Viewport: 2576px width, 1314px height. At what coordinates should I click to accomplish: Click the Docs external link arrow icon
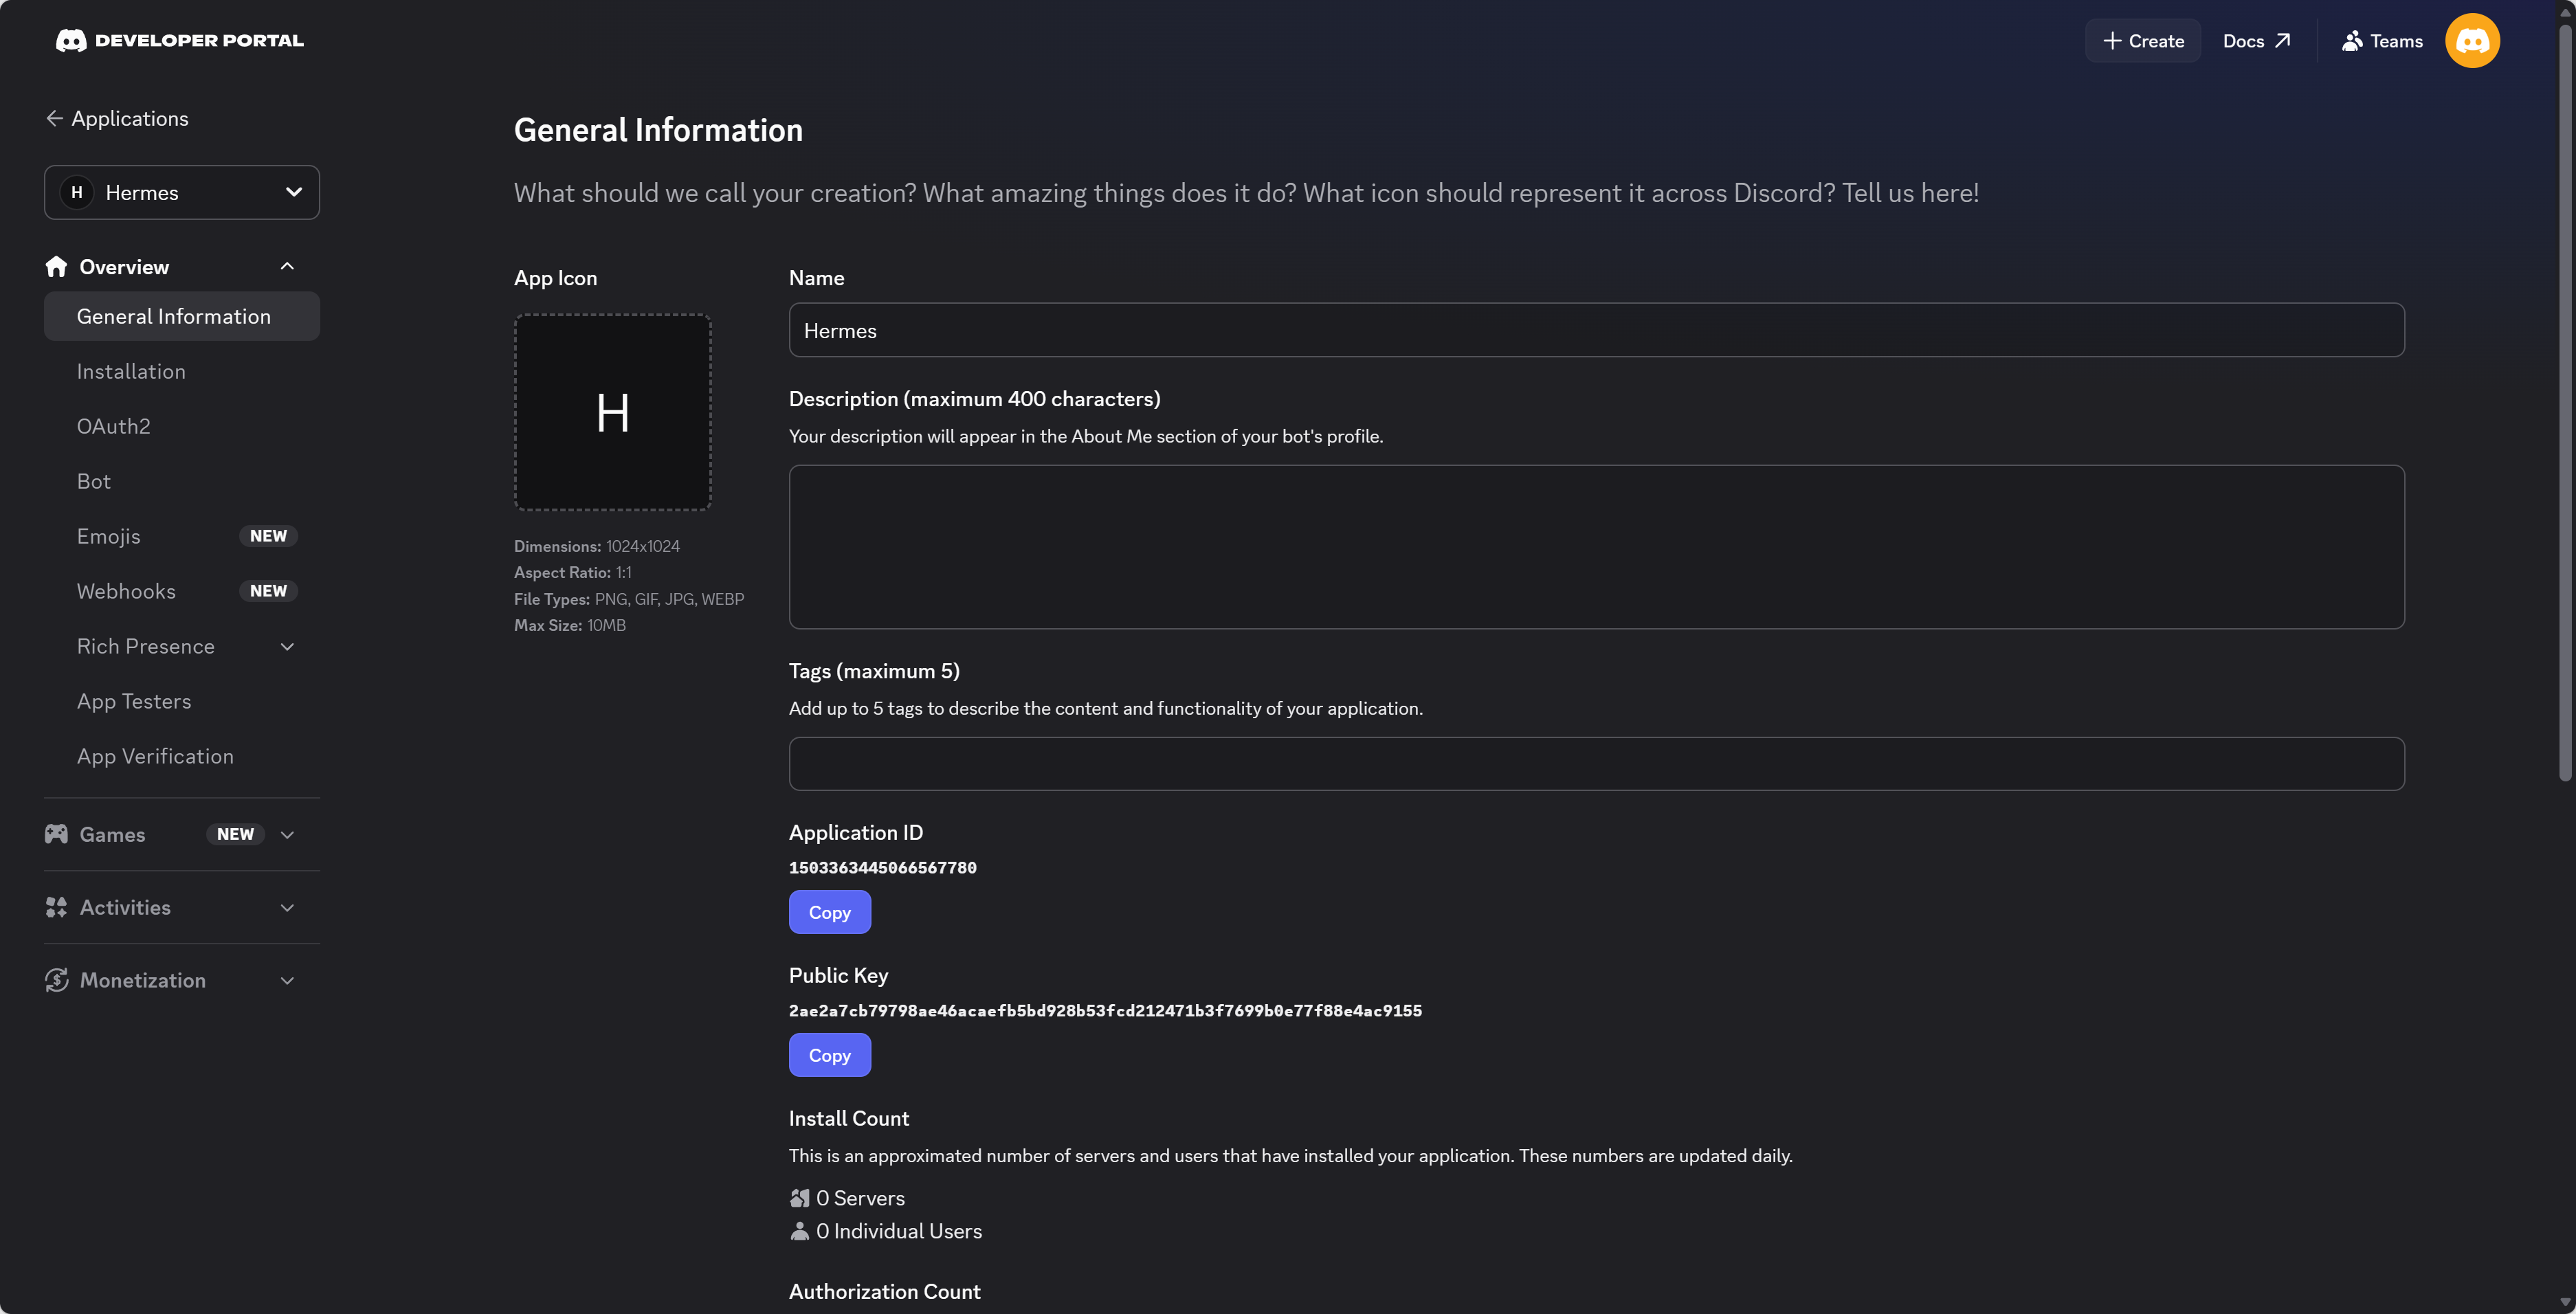[2282, 41]
